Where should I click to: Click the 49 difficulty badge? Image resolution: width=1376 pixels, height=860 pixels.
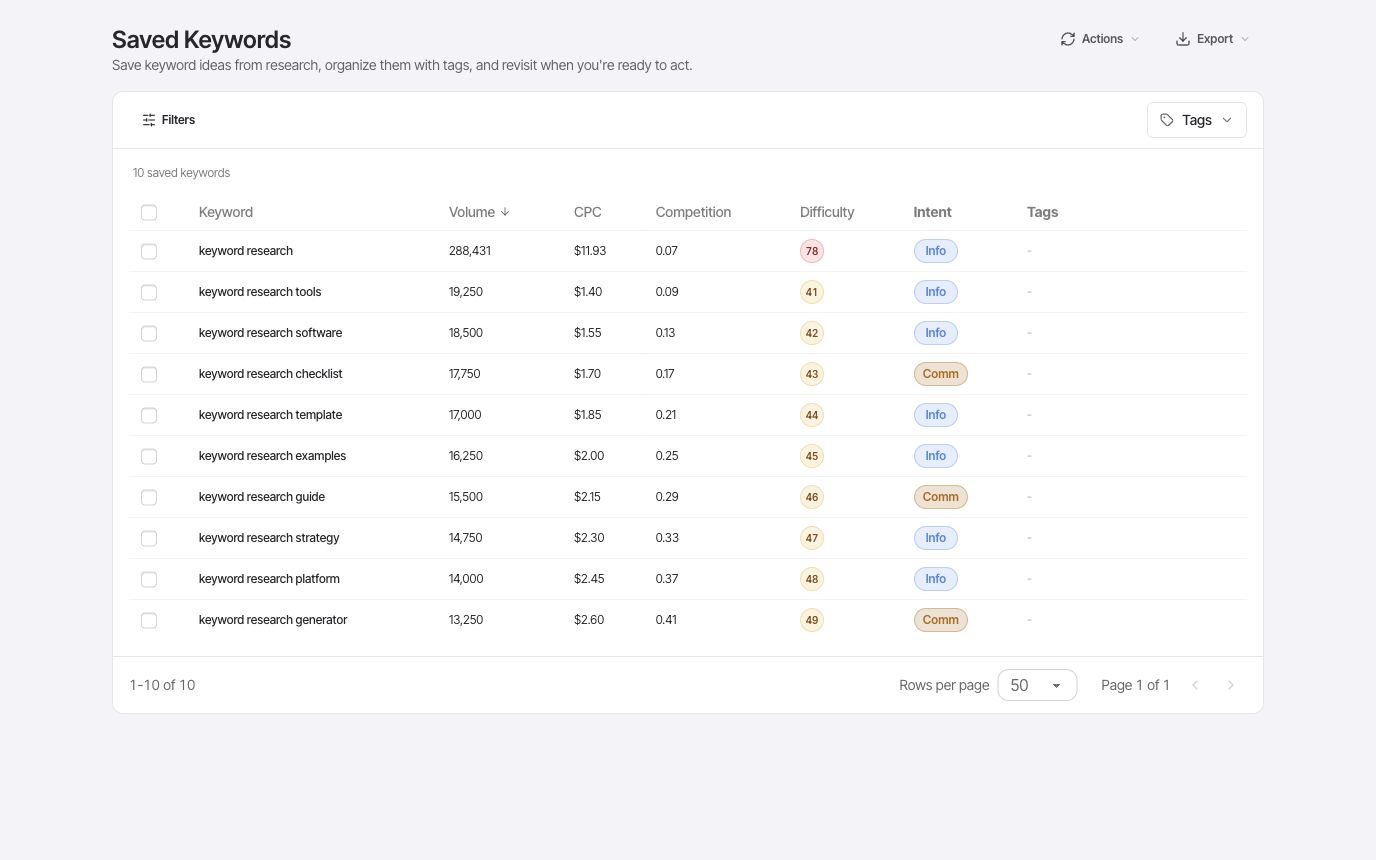pos(812,620)
